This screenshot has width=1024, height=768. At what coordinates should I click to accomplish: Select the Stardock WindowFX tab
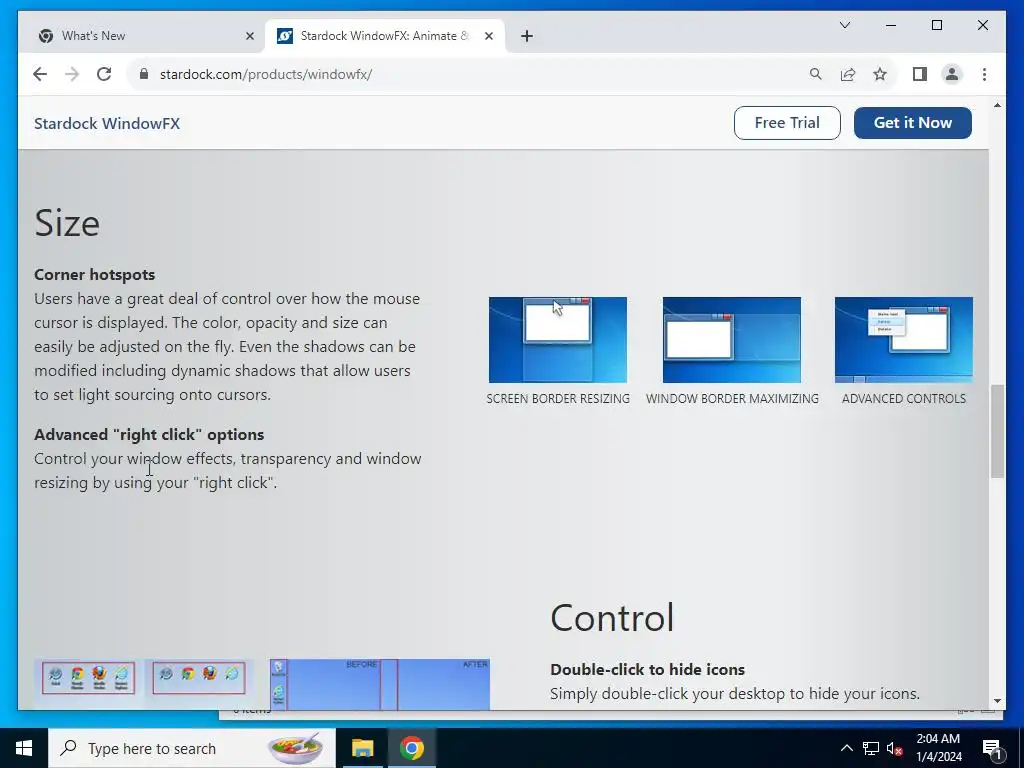point(384,36)
